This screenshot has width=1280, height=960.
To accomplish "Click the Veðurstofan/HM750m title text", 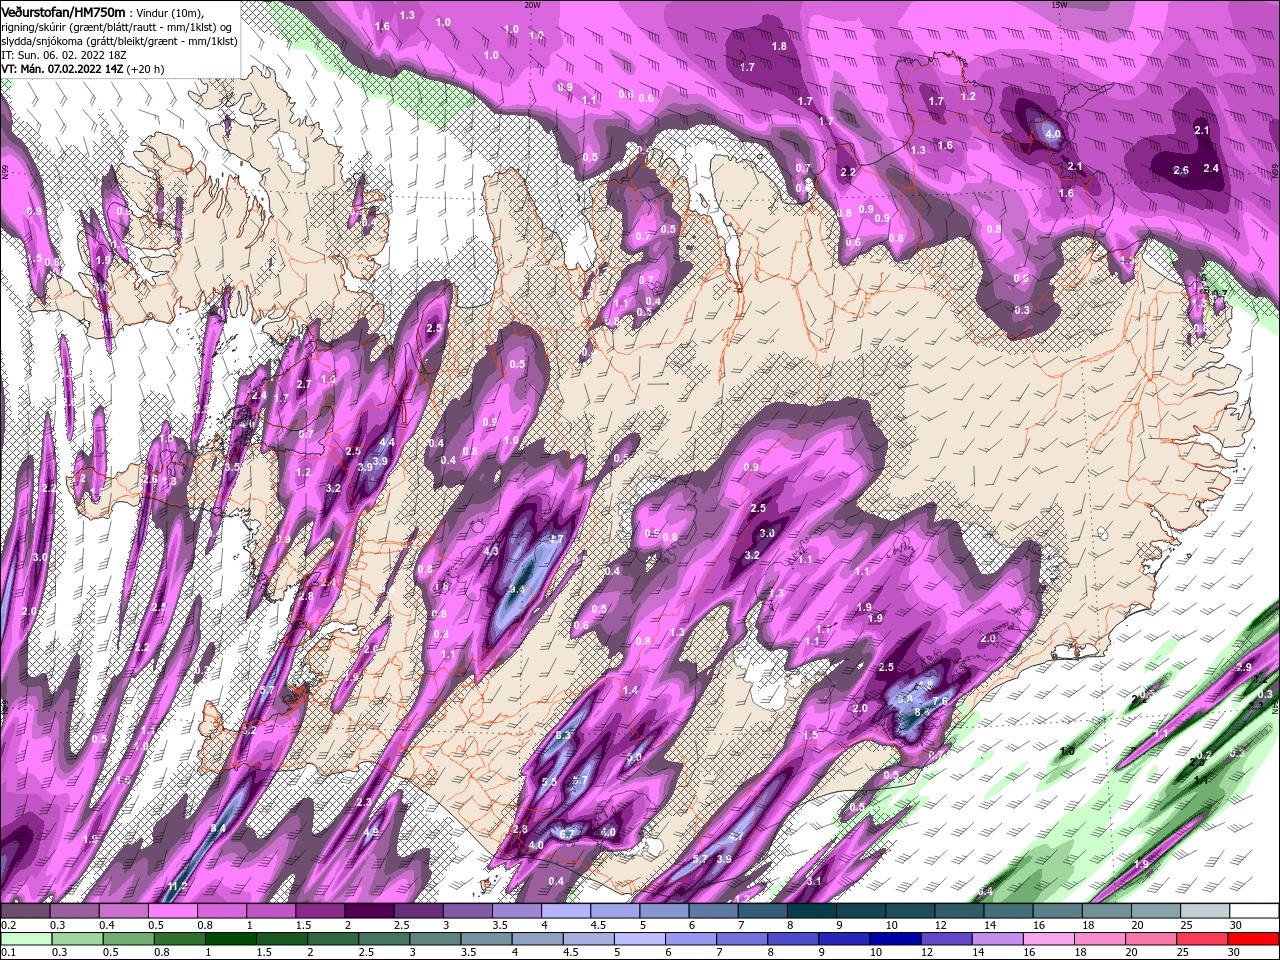I will point(63,12).
